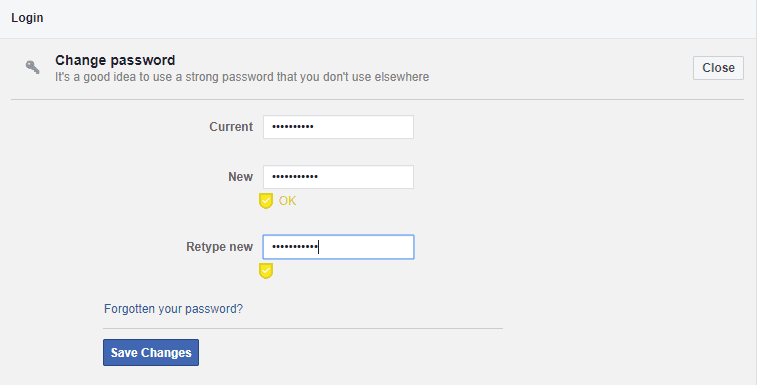This screenshot has width=757, height=385.
Task: Click the text caret in Retype new field
Action: pyautogui.click(x=319, y=247)
